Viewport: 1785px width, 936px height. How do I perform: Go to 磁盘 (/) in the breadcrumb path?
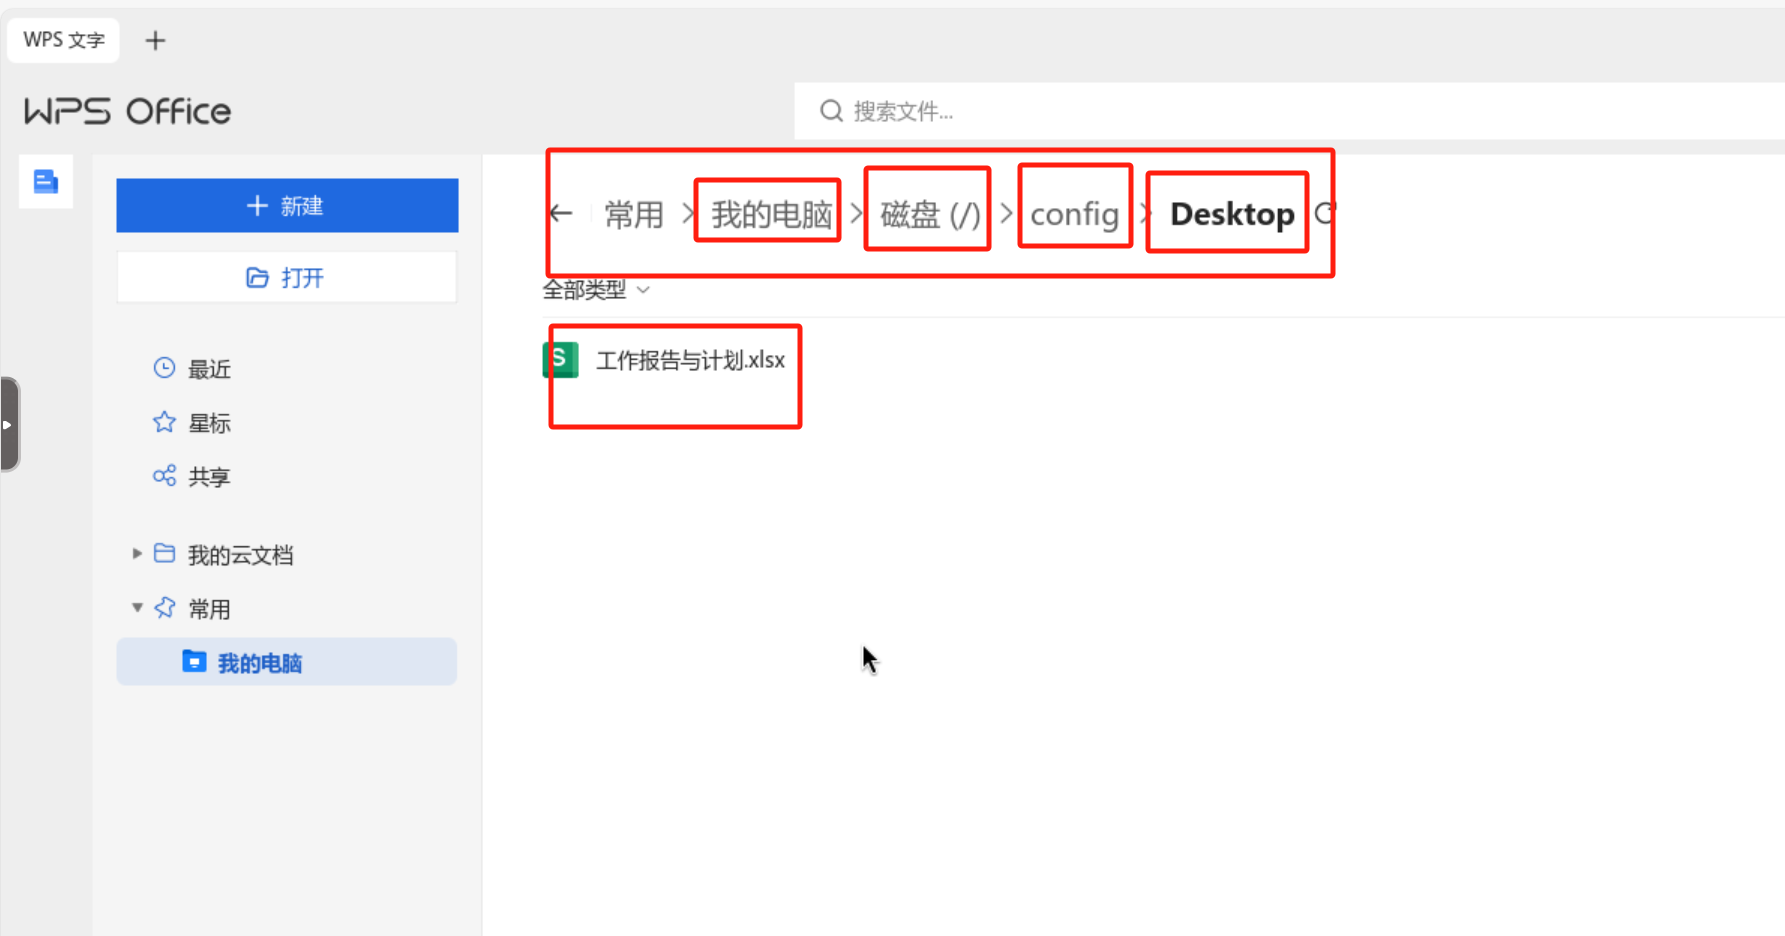coord(931,214)
